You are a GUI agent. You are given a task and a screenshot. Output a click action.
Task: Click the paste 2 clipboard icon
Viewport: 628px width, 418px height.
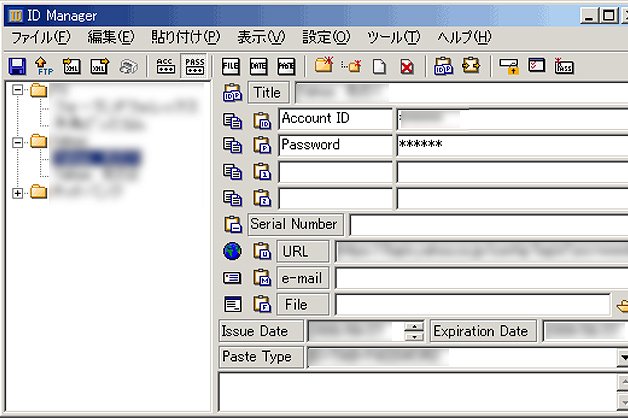(262, 198)
